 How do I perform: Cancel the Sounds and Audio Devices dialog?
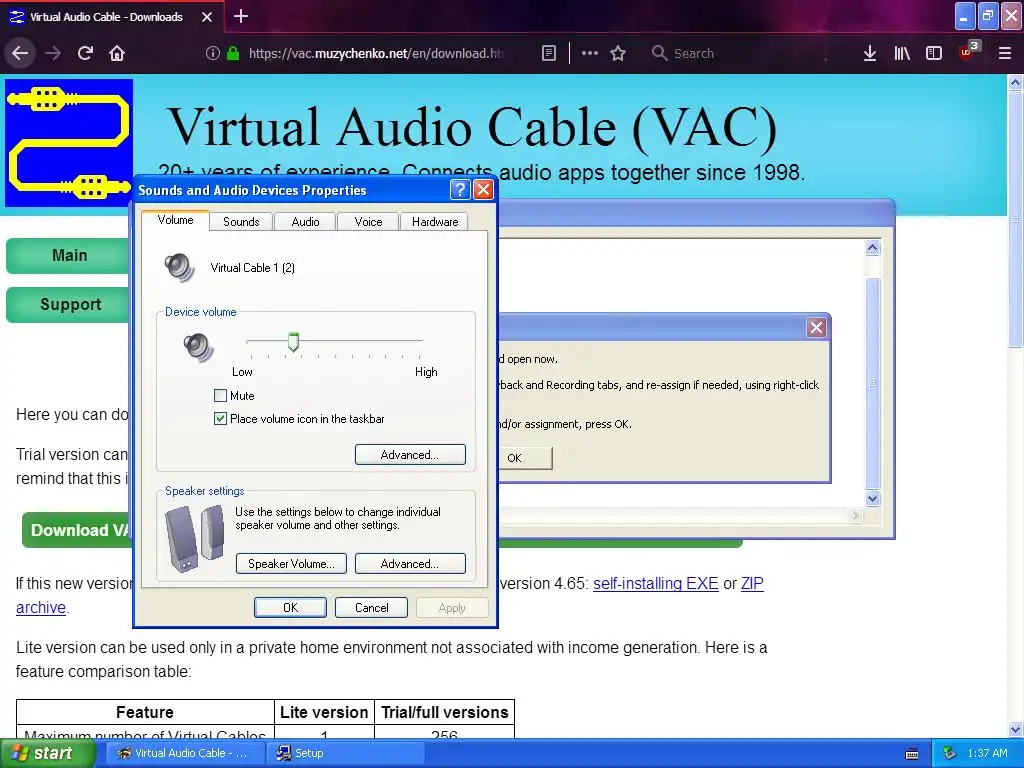tap(371, 607)
